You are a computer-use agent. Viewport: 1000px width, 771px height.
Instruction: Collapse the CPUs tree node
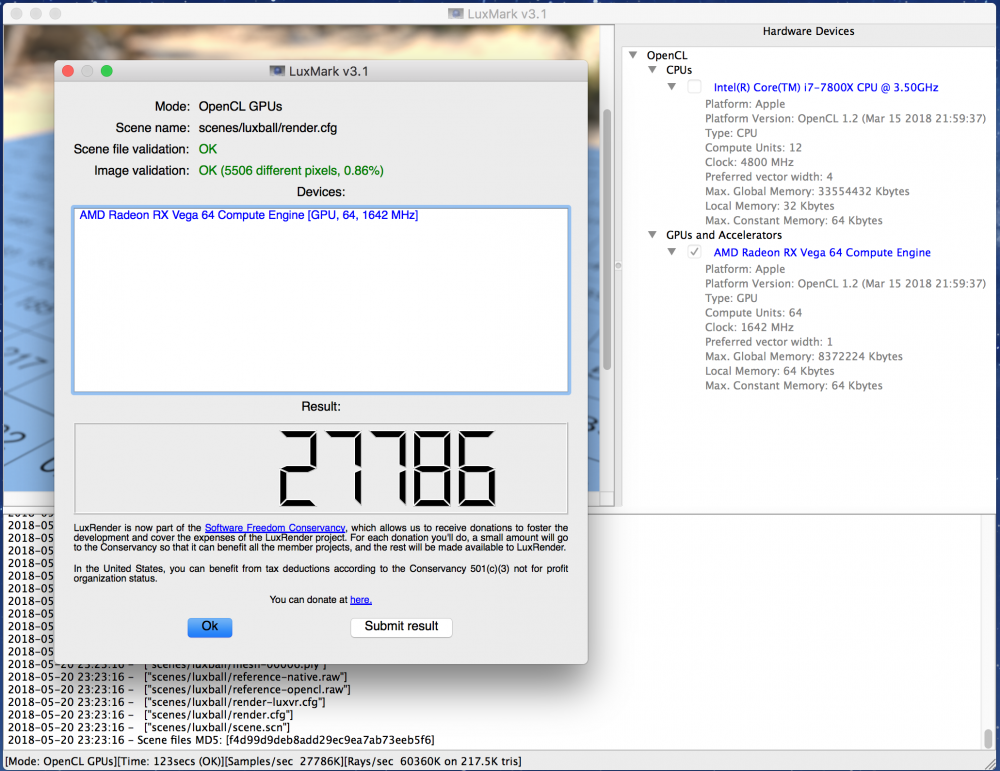point(652,70)
